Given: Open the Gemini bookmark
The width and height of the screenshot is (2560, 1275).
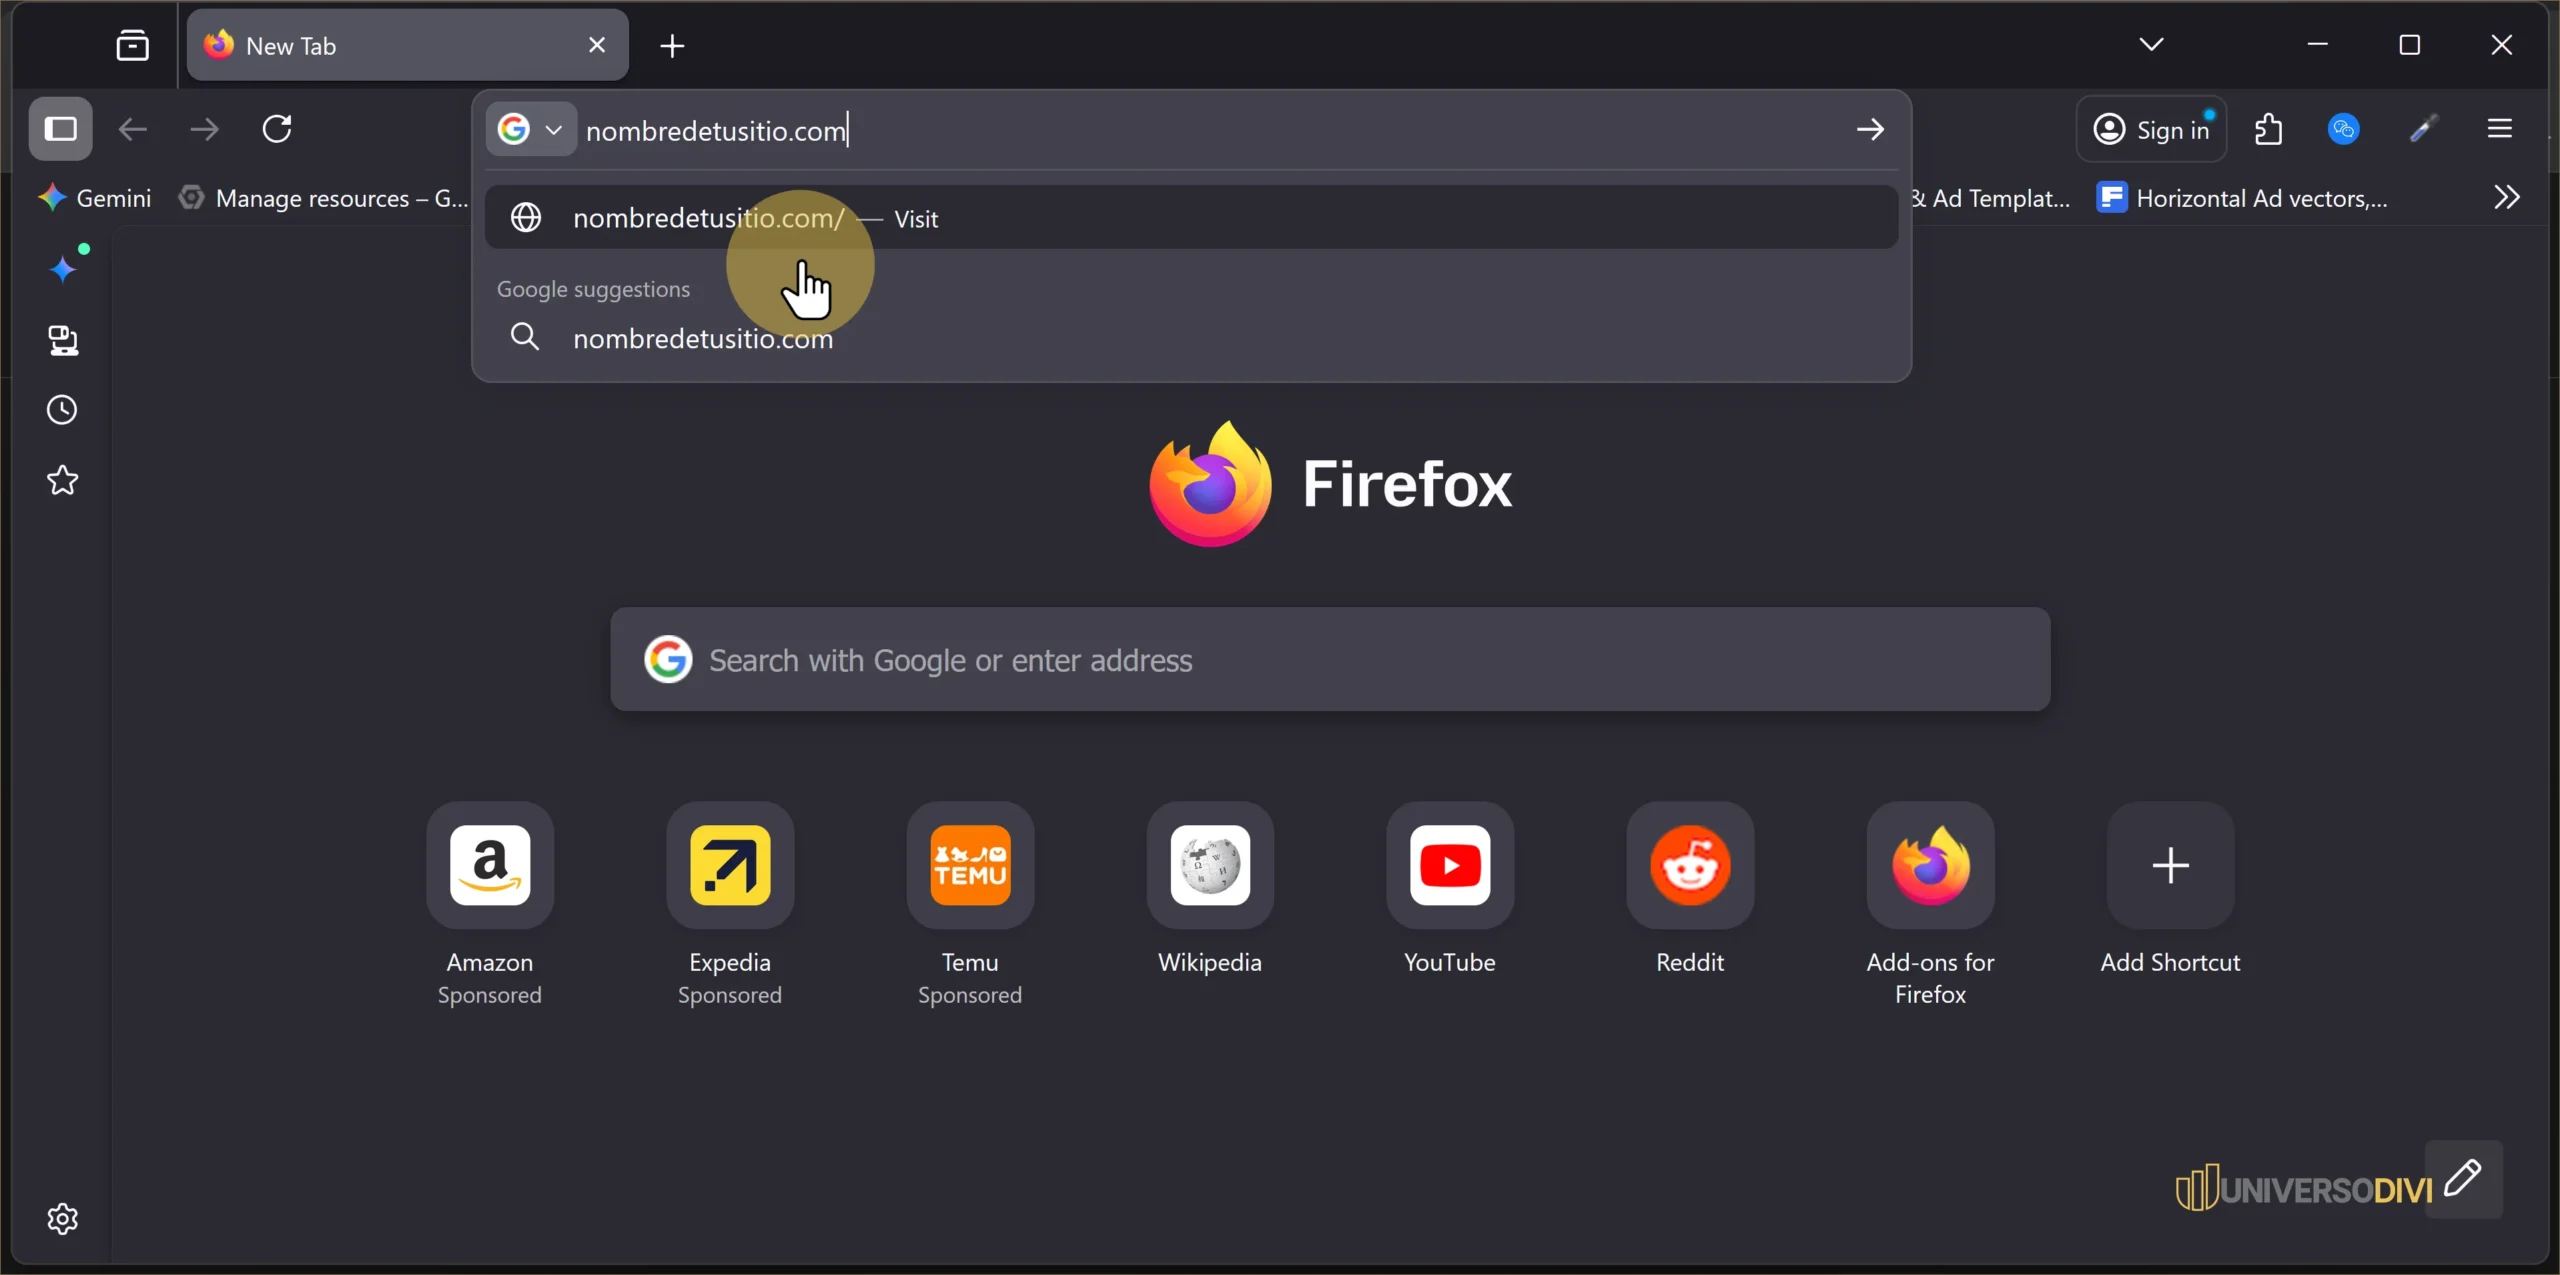Looking at the screenshot, I should [95, 198].
